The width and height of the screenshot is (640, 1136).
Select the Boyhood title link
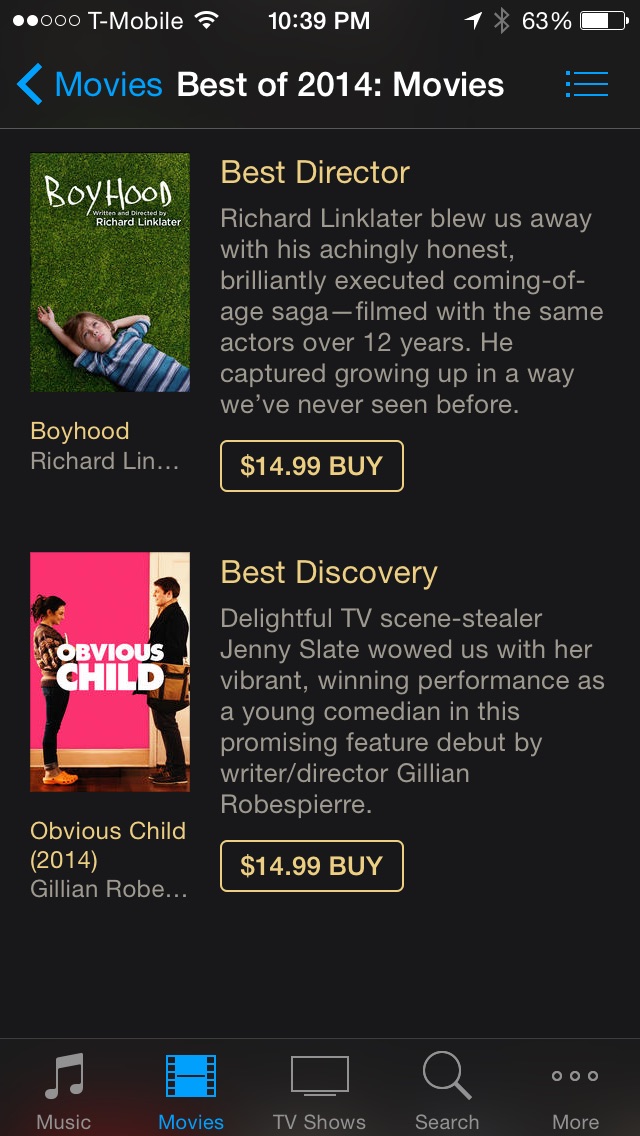click(x=80, y=431)
